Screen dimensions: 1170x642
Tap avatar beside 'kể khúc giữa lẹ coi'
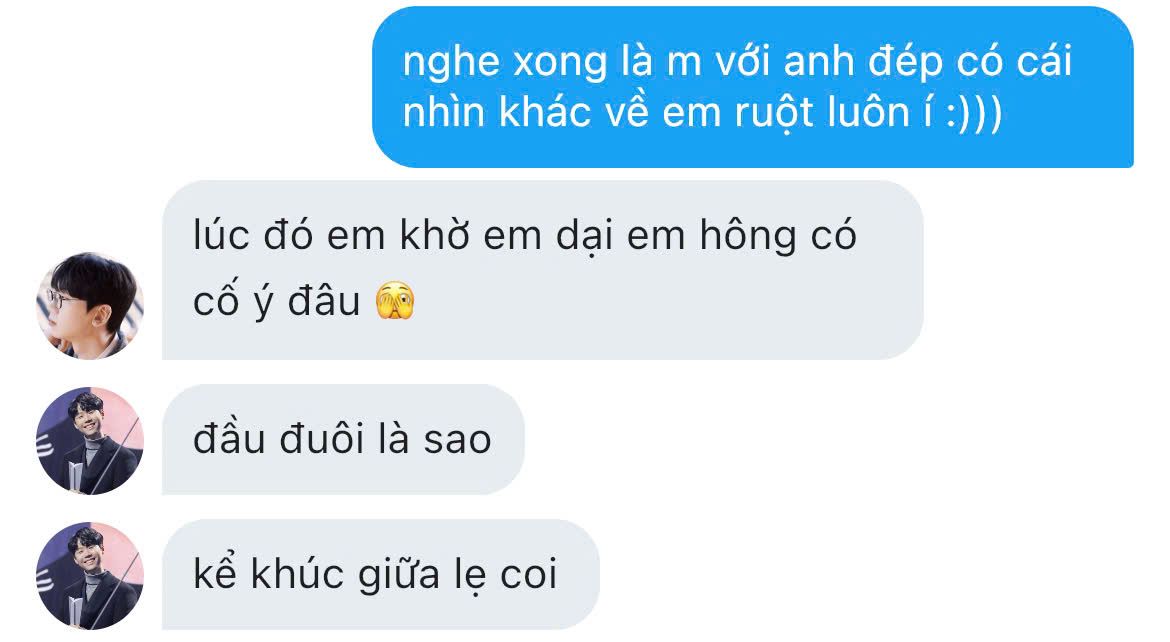click(90, 576)
